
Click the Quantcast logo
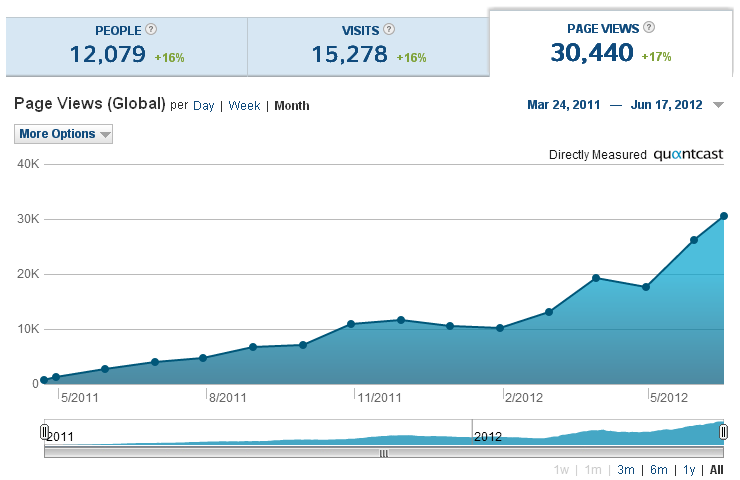(688, 155)
